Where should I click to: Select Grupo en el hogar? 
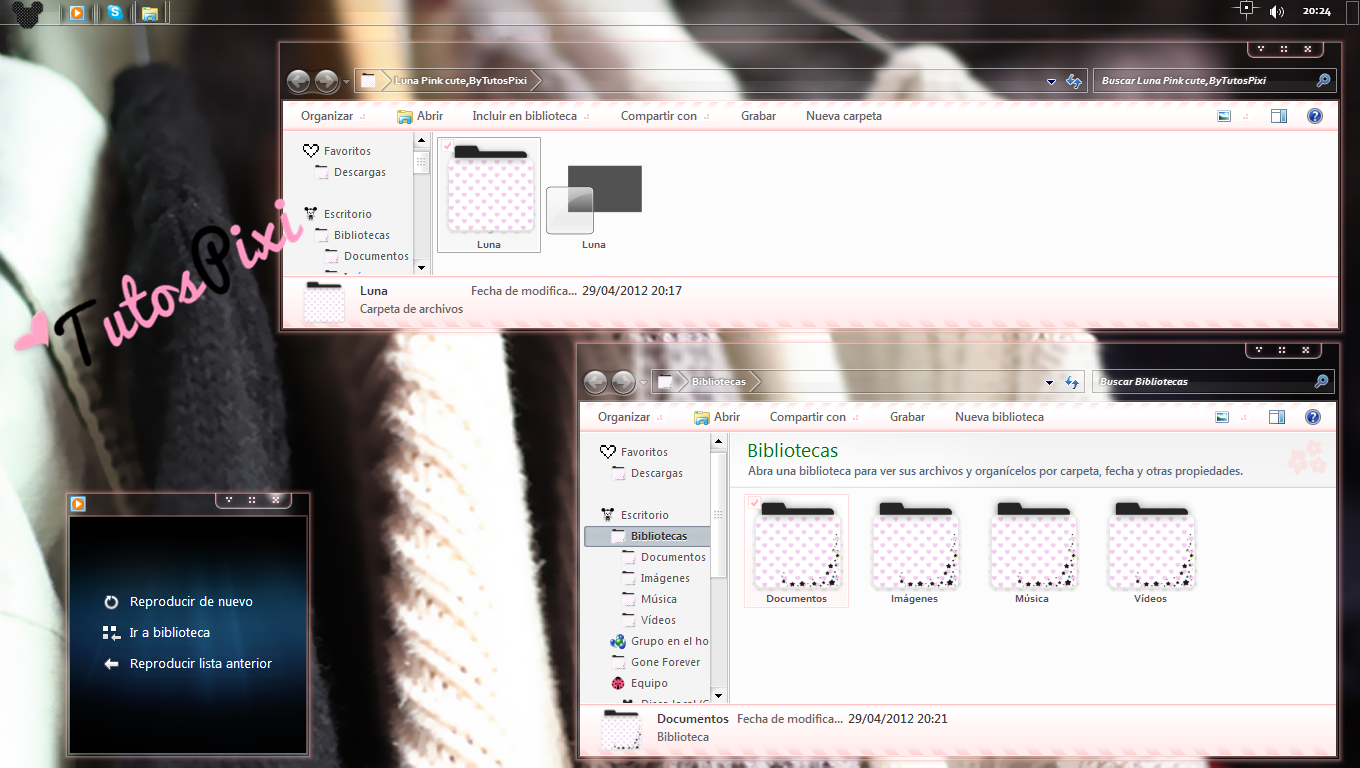[x=660, y=641]
